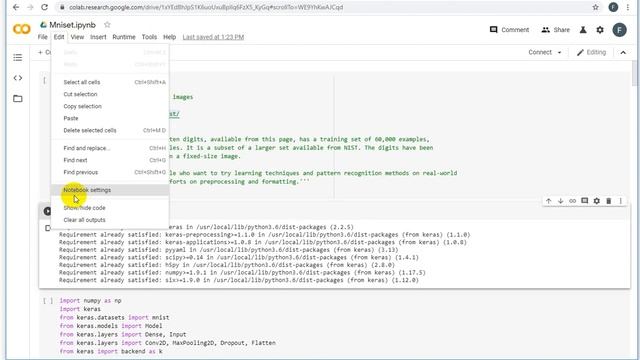The image size is (640, 360).
Task: Go back in the browser
Action: (x=16, y=7)
